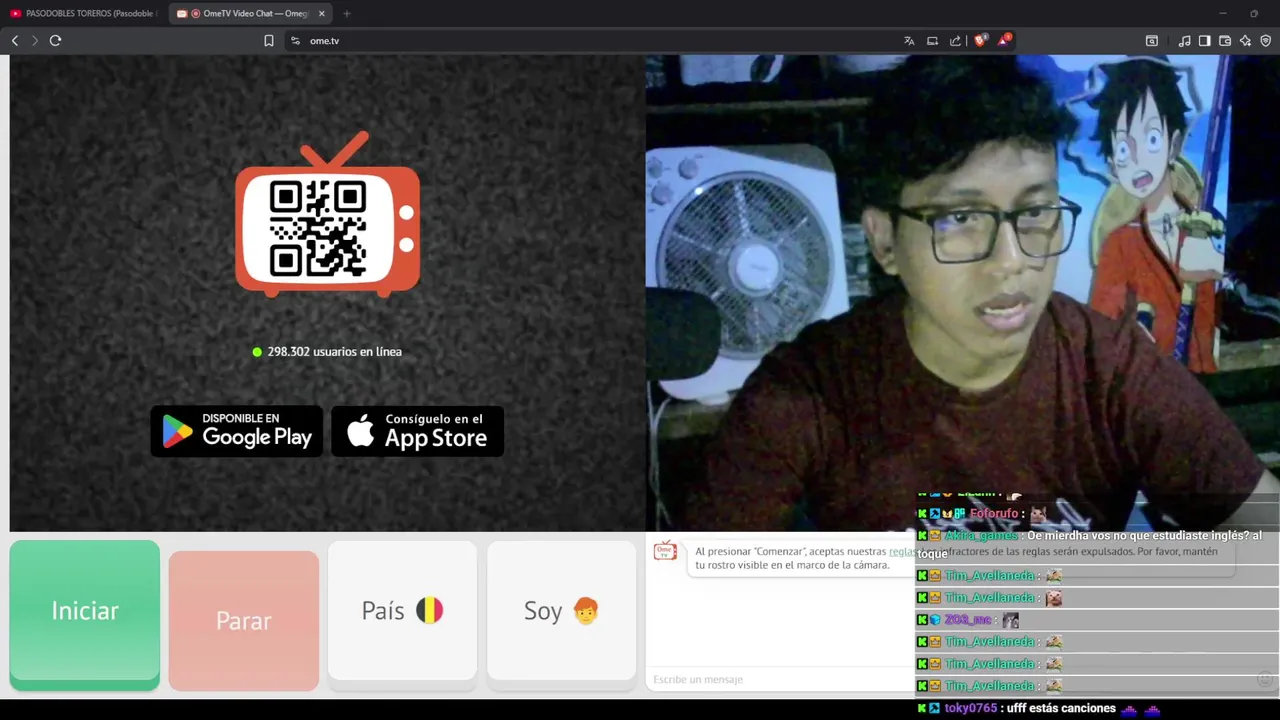Screen dimensions: 1280x720
Task: Click the 298.302 usuarios en línea text
Action: [335, 352]
